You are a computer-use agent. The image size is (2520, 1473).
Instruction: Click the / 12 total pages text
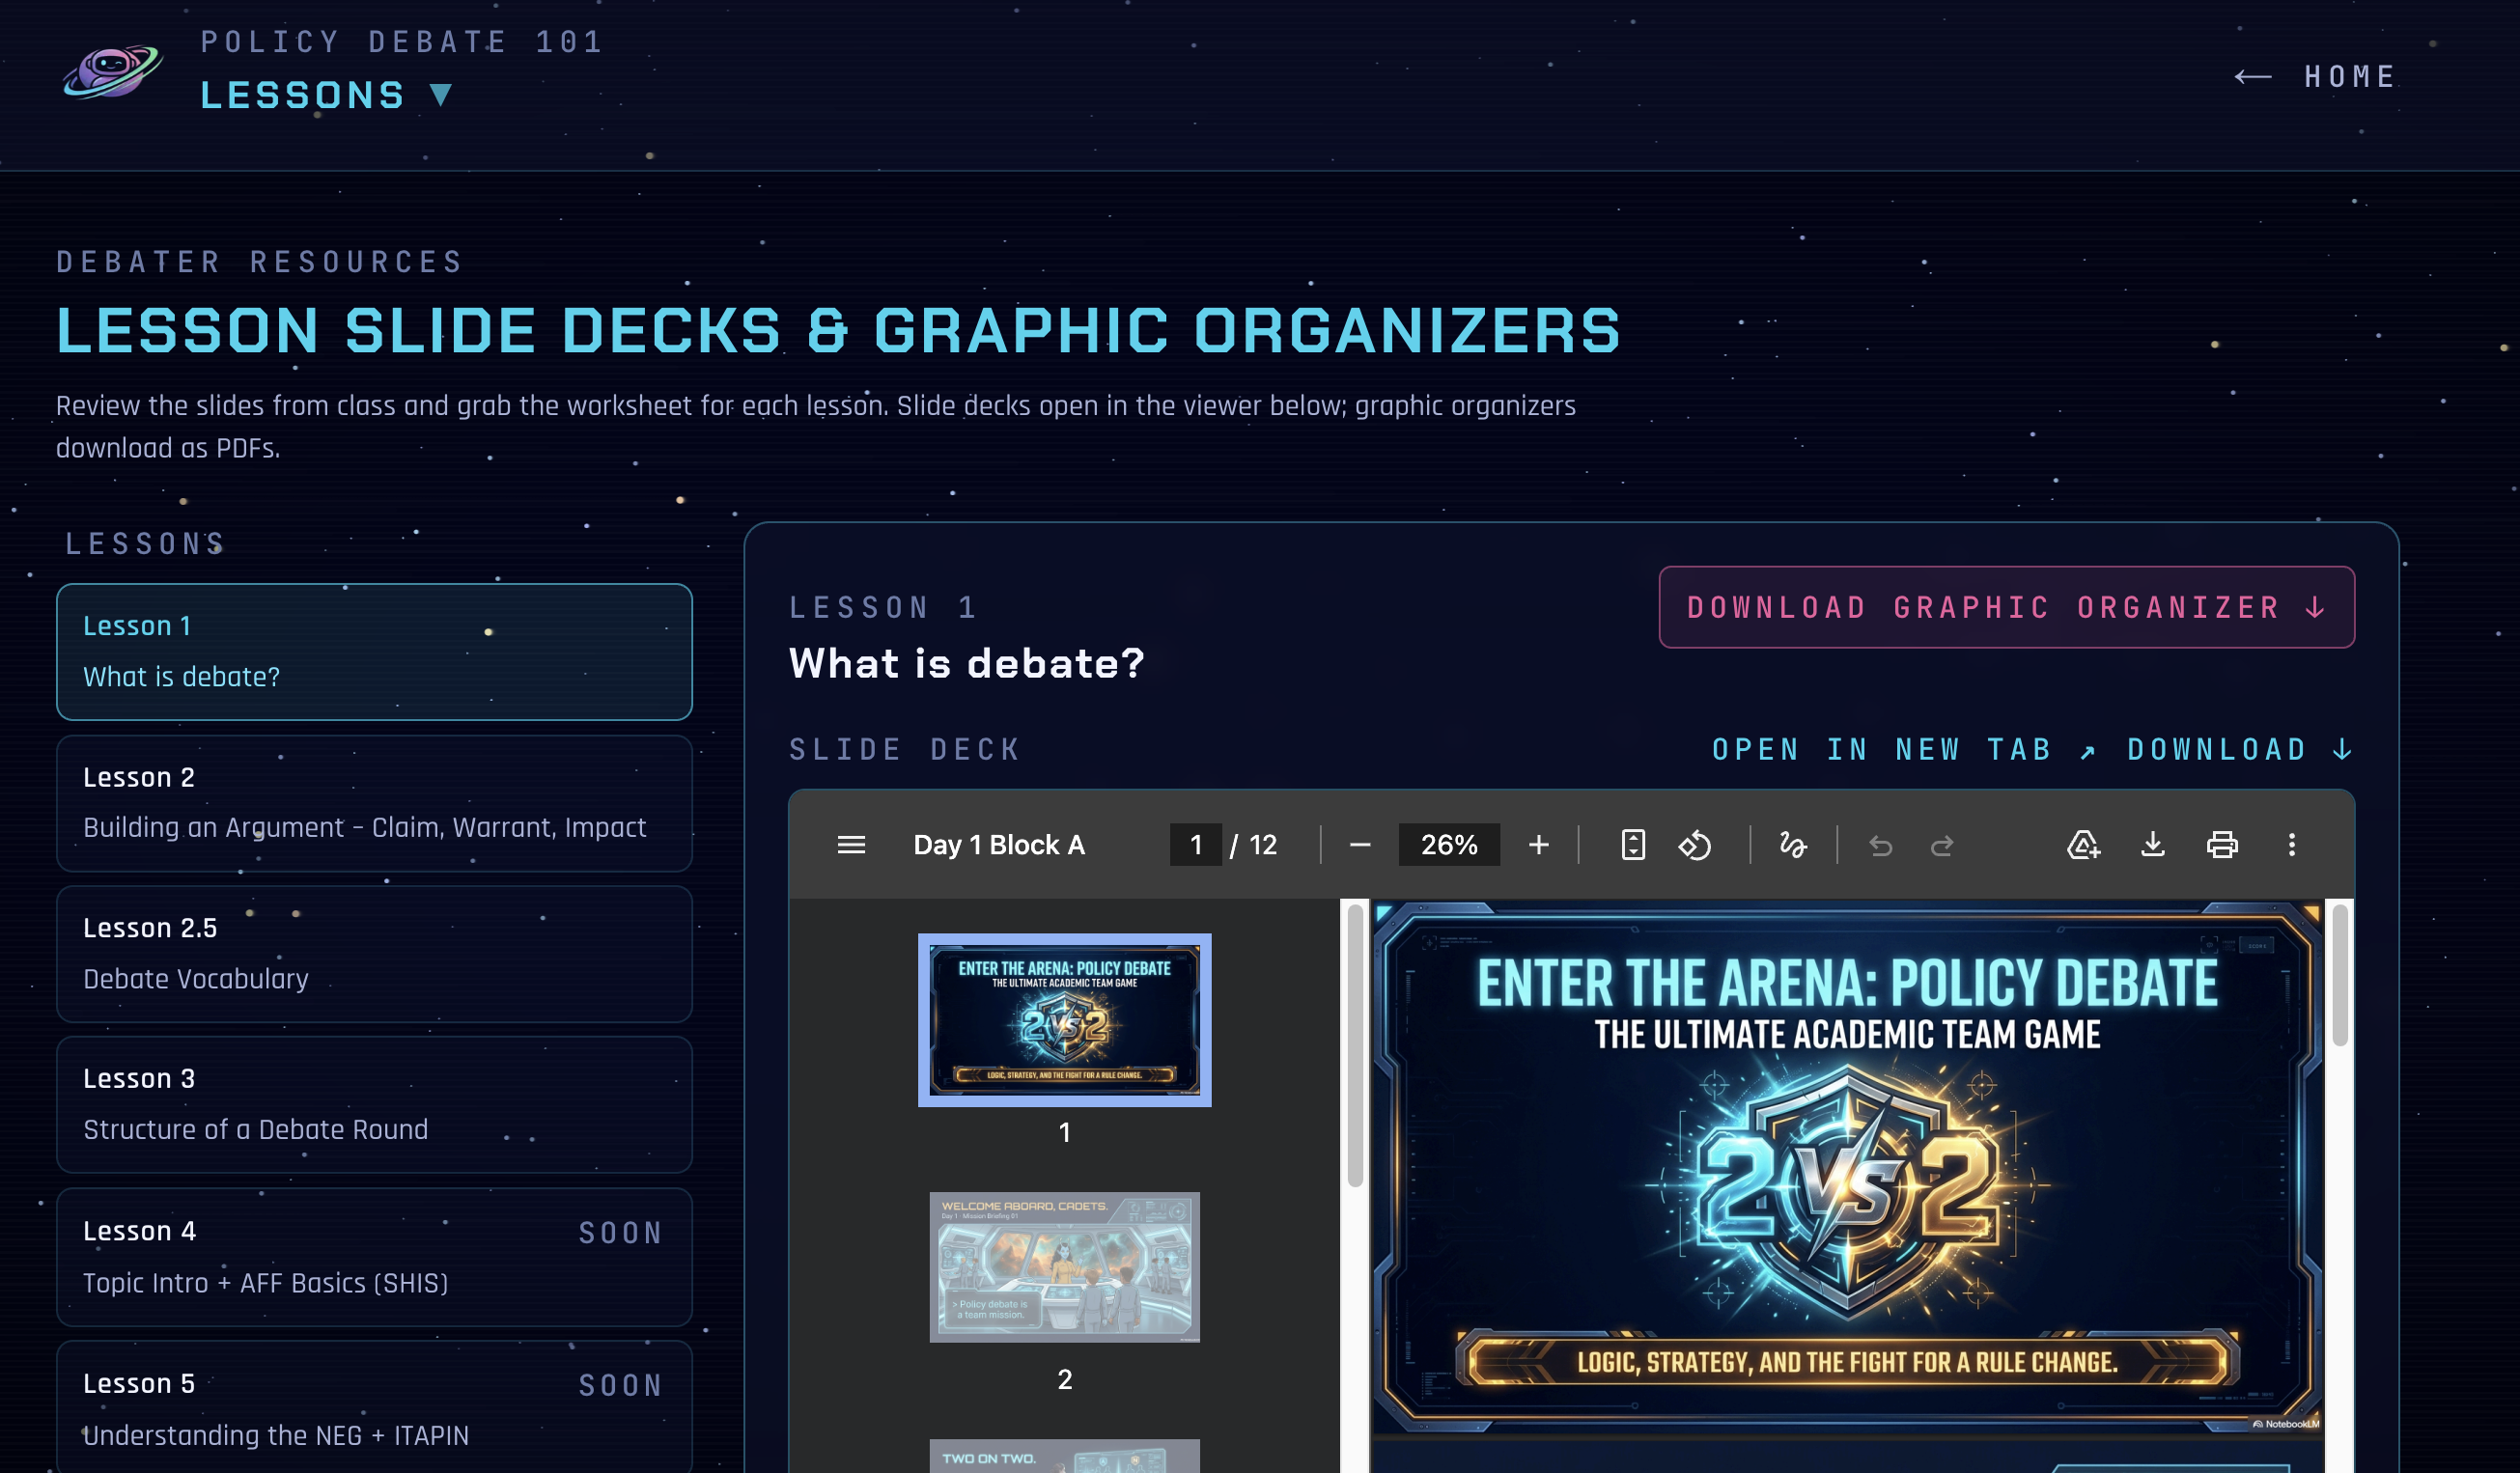click(1253, 845)
